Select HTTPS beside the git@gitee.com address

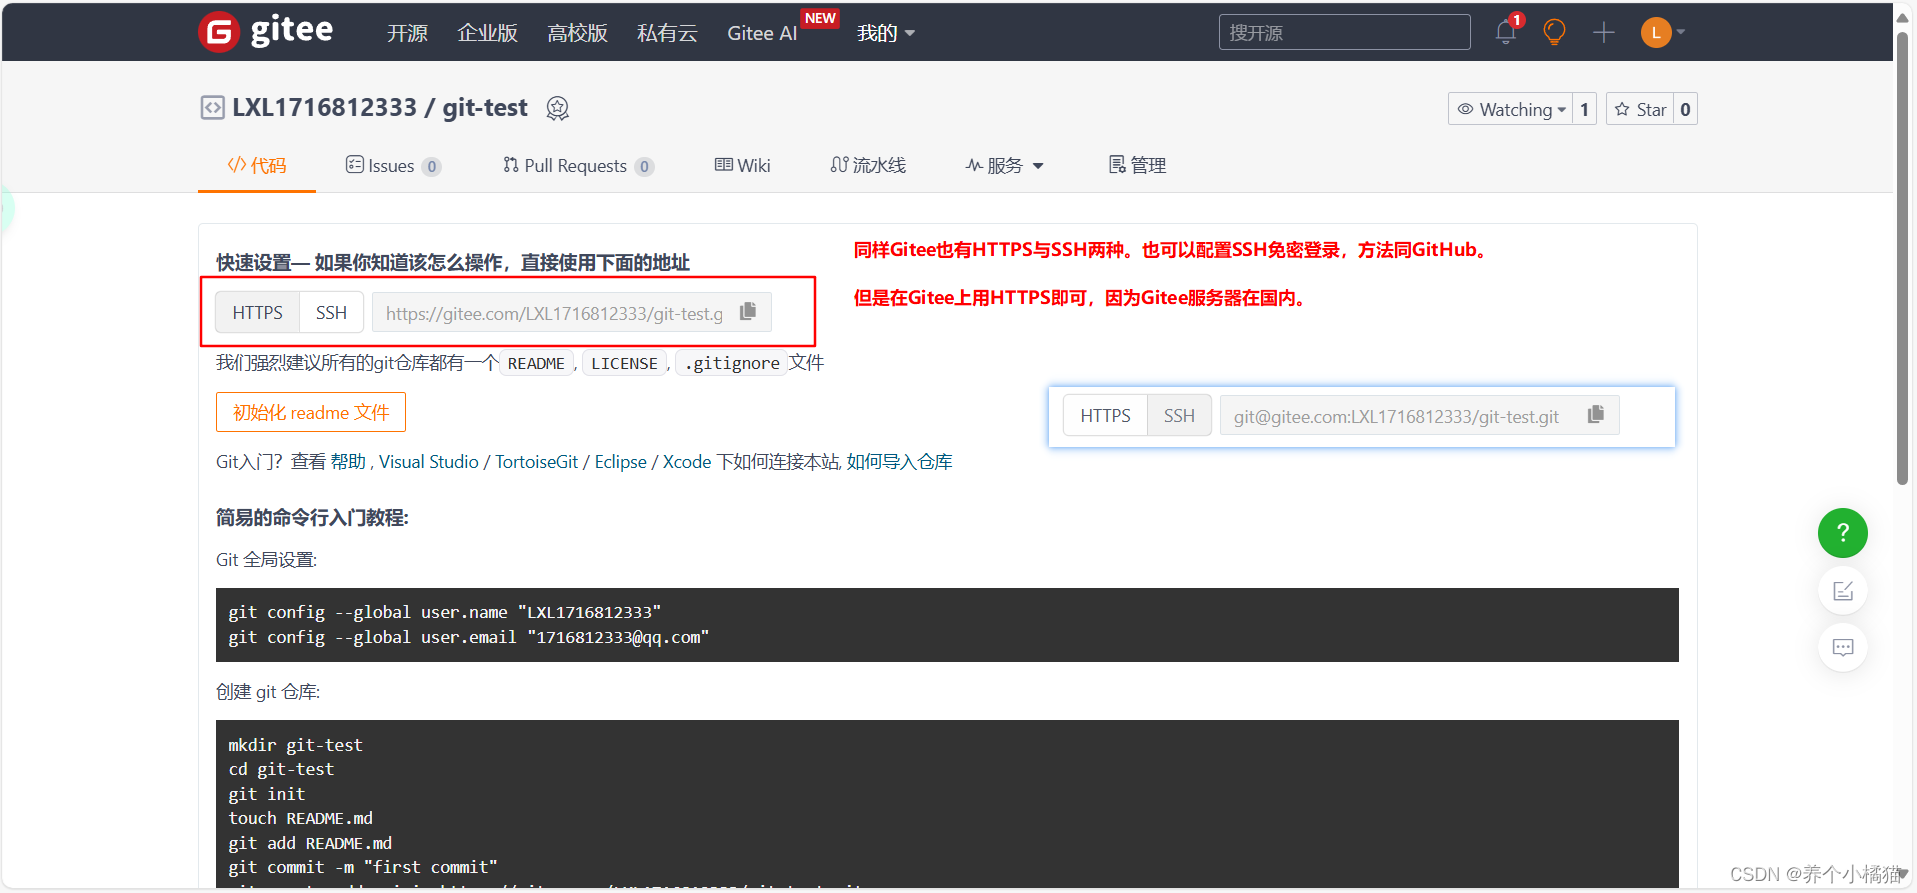[x=1105, y=415]
